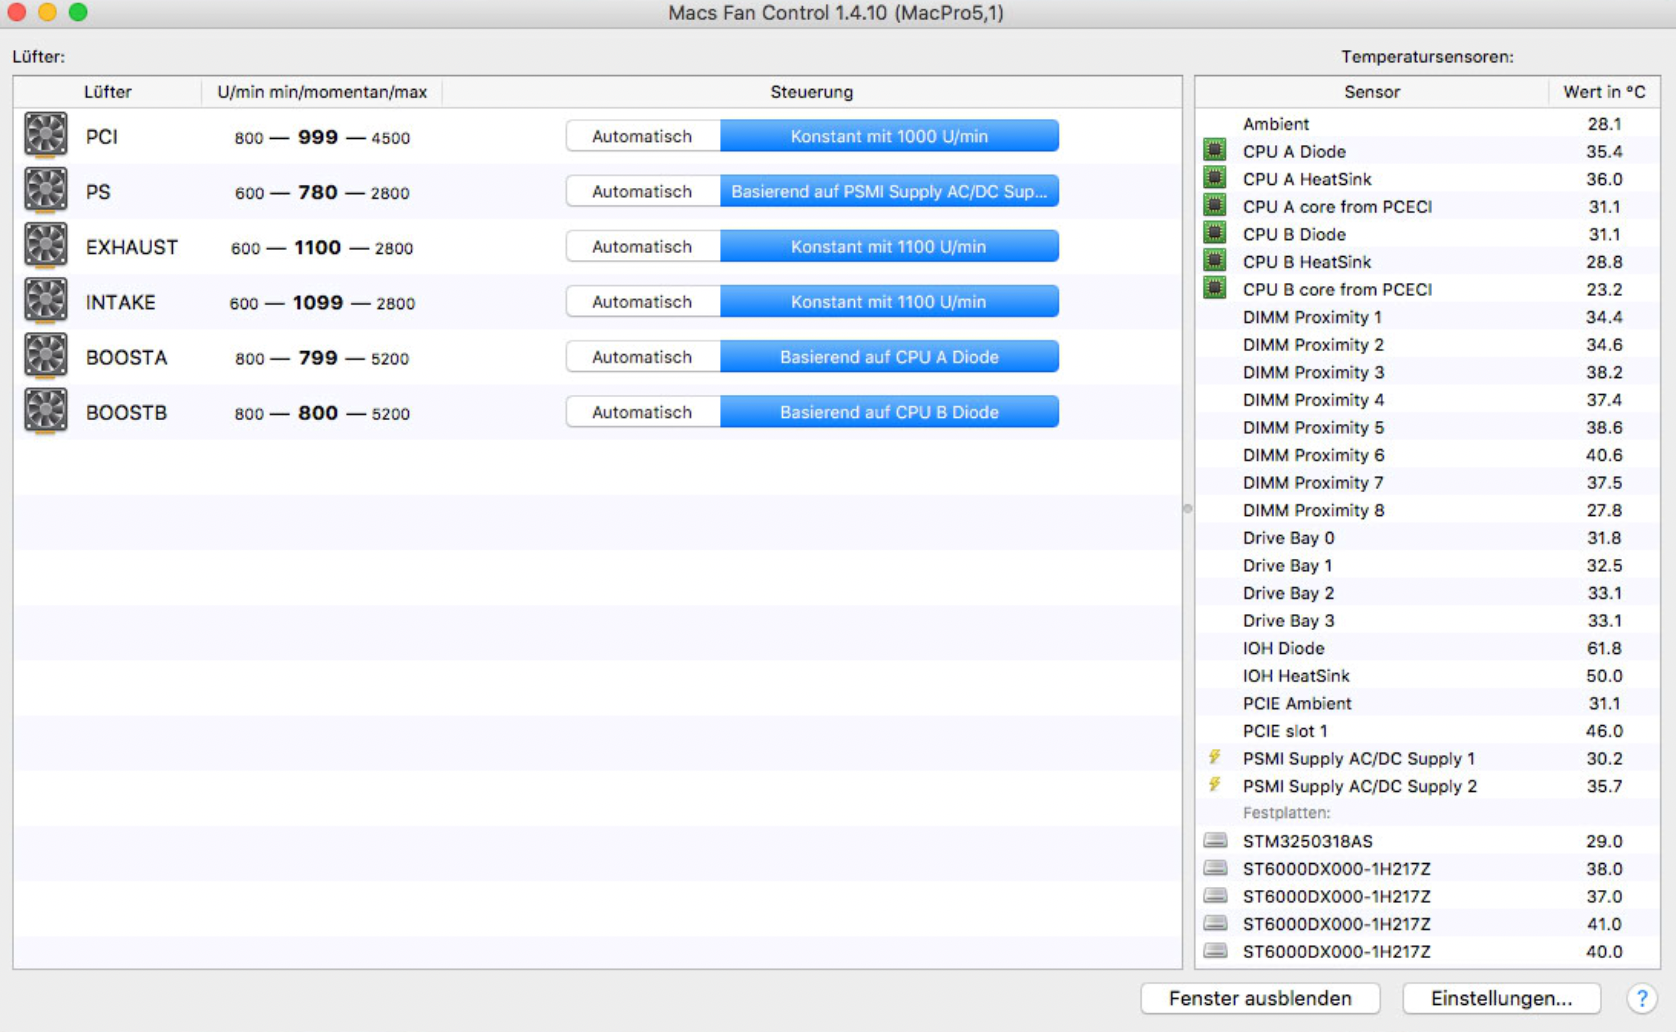Click the EXHAUST fan icon
This screenshot has width=1676, height=1032.
point(46,245)
